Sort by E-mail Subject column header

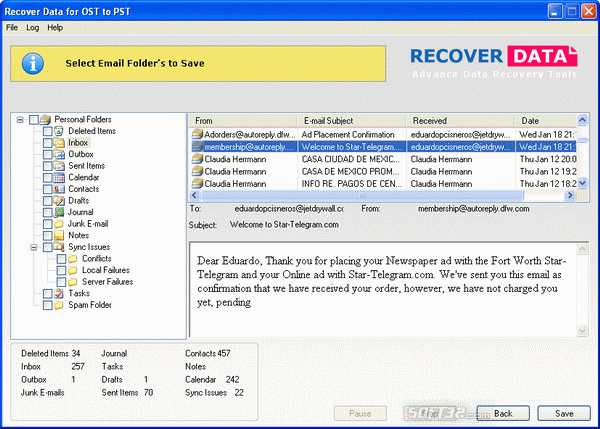click(x=351, y=121)
